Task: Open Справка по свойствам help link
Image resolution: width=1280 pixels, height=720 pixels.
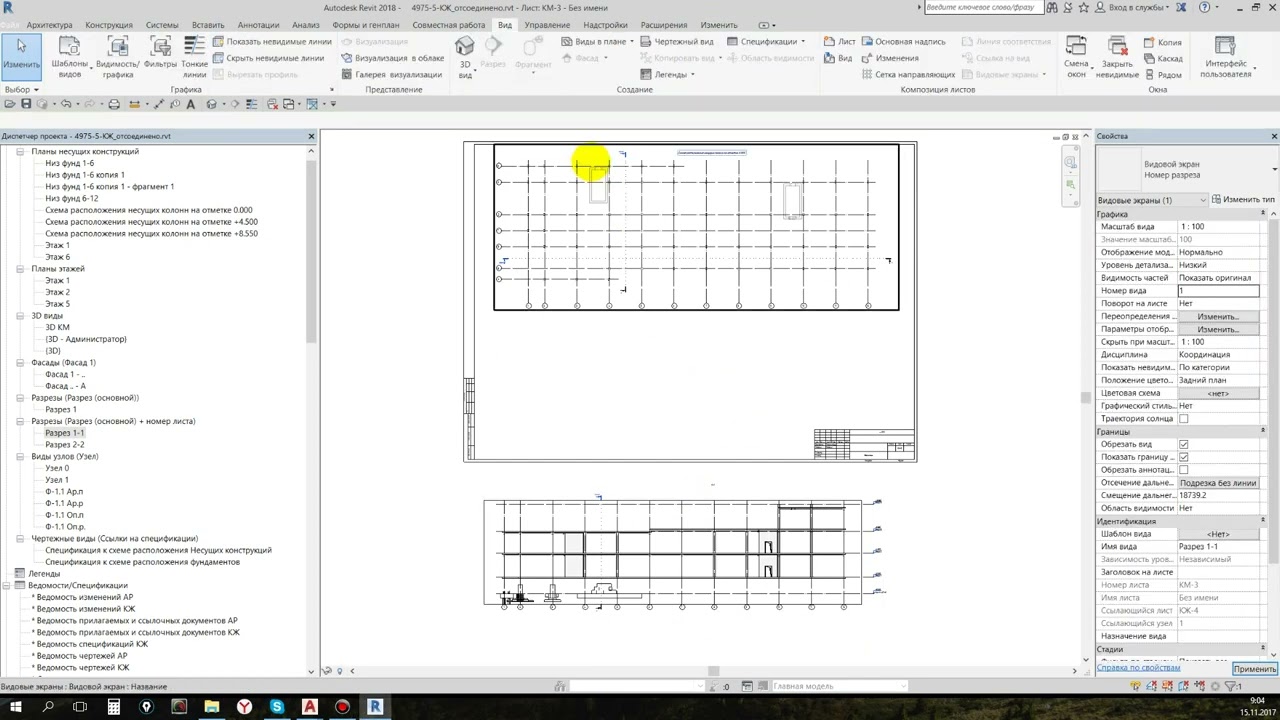Action: (x=1139, y=668)
